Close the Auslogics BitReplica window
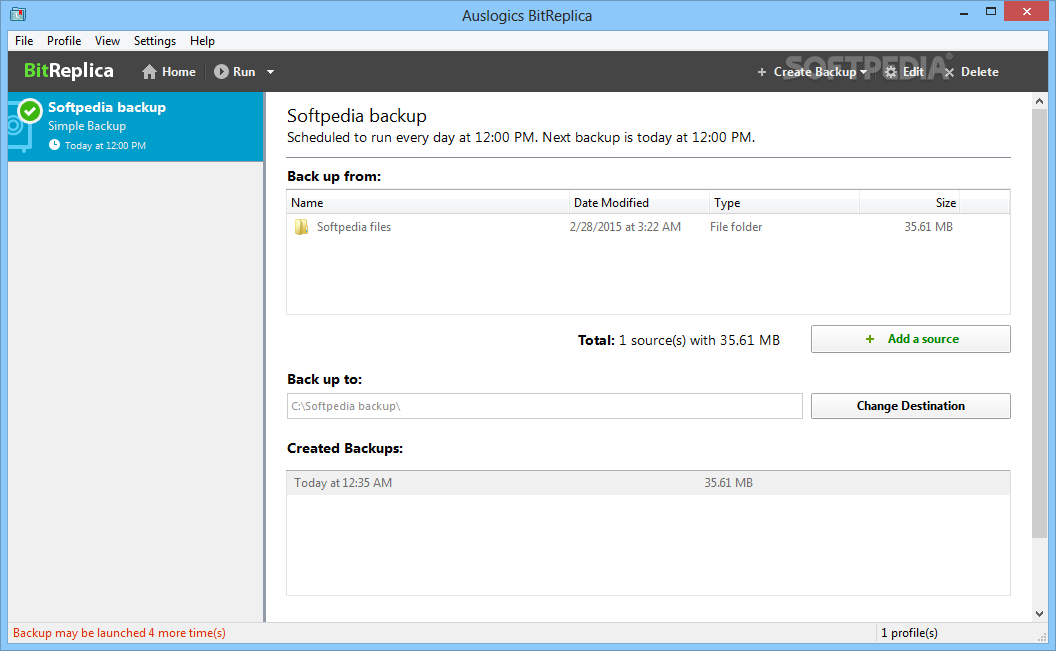The height and width of the screenshot is (651, 1056). click(1026, 11)
